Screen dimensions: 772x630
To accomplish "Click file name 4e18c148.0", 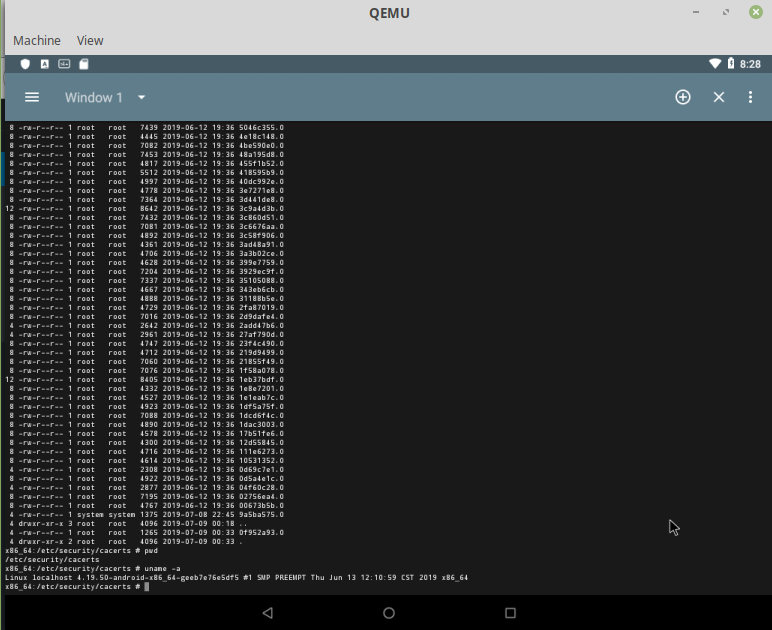I will [261, 136].
